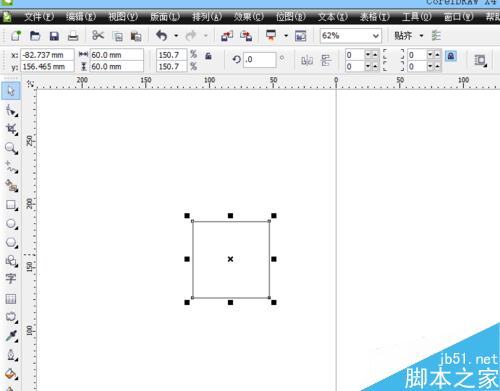
Task: Click the options icon right of 贴齐
Action: [436, 35]
